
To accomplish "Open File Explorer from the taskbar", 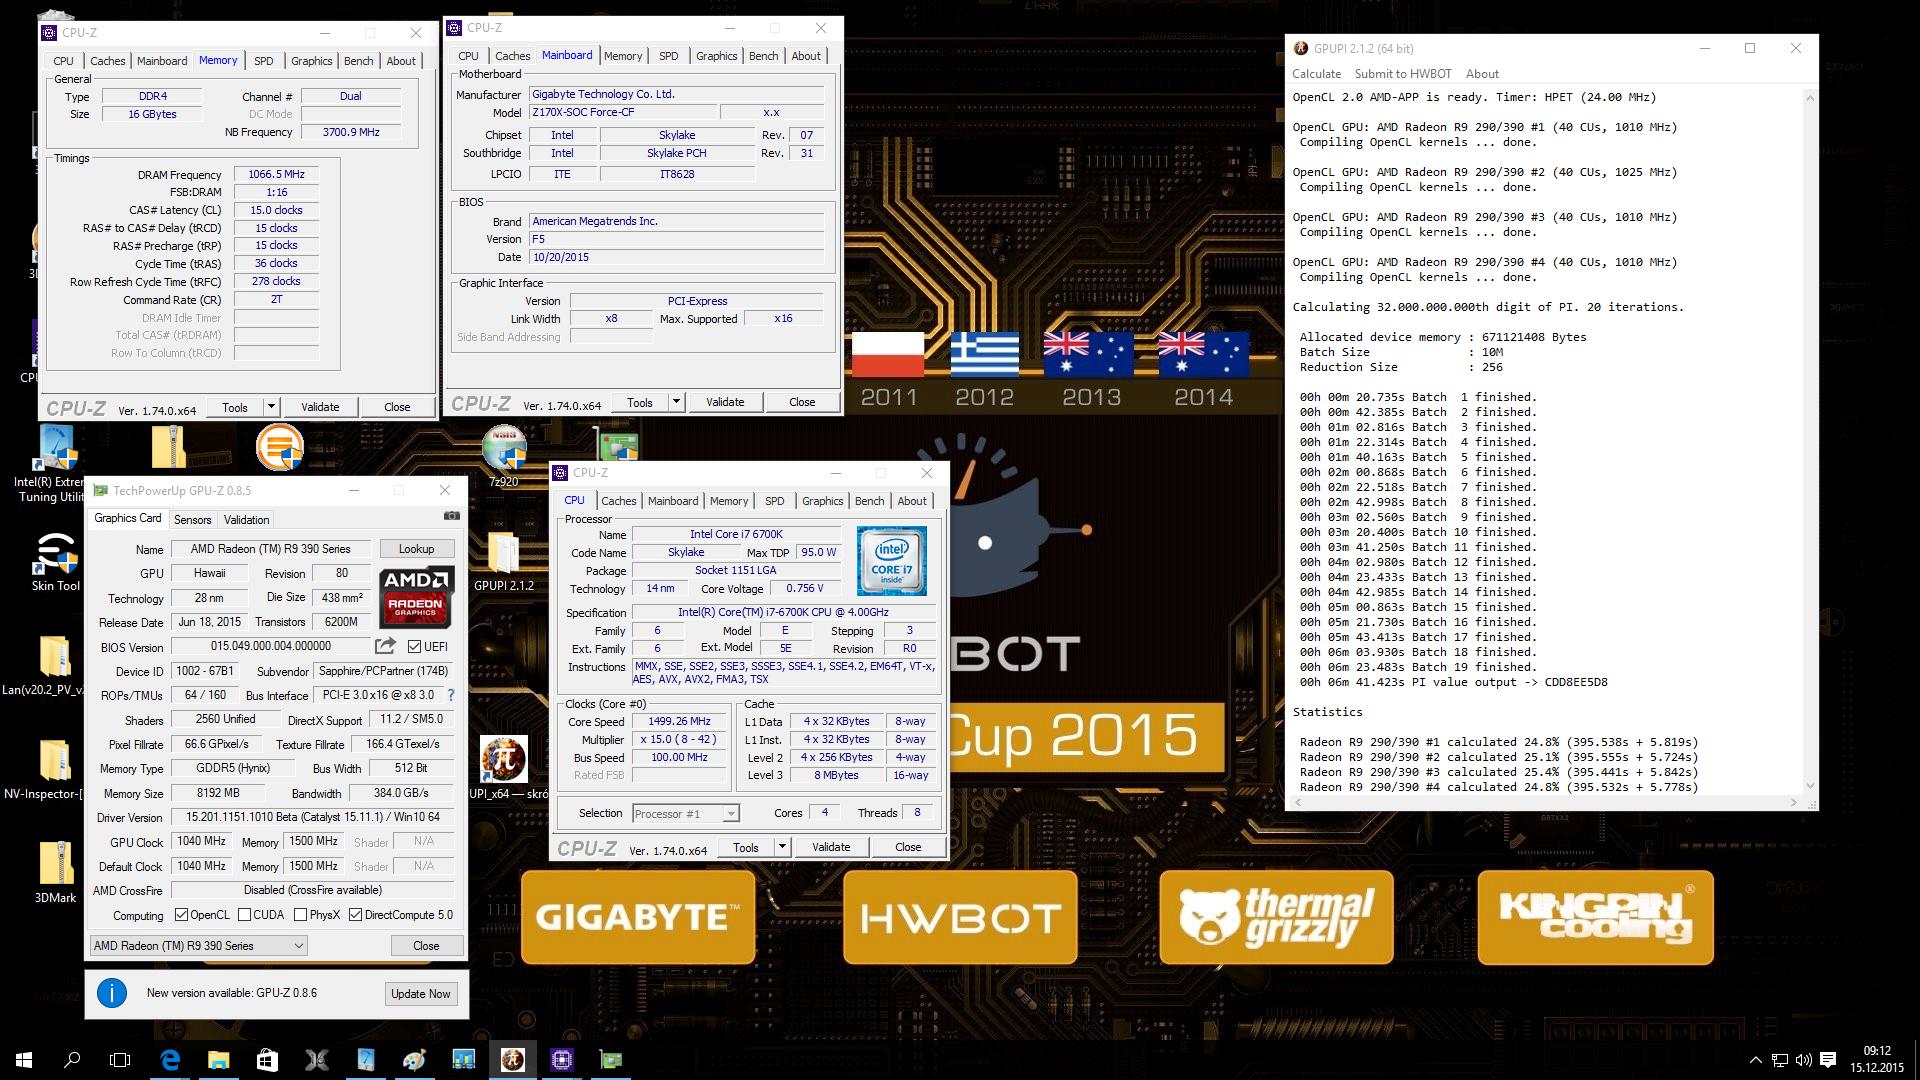I will (218, 1059).
